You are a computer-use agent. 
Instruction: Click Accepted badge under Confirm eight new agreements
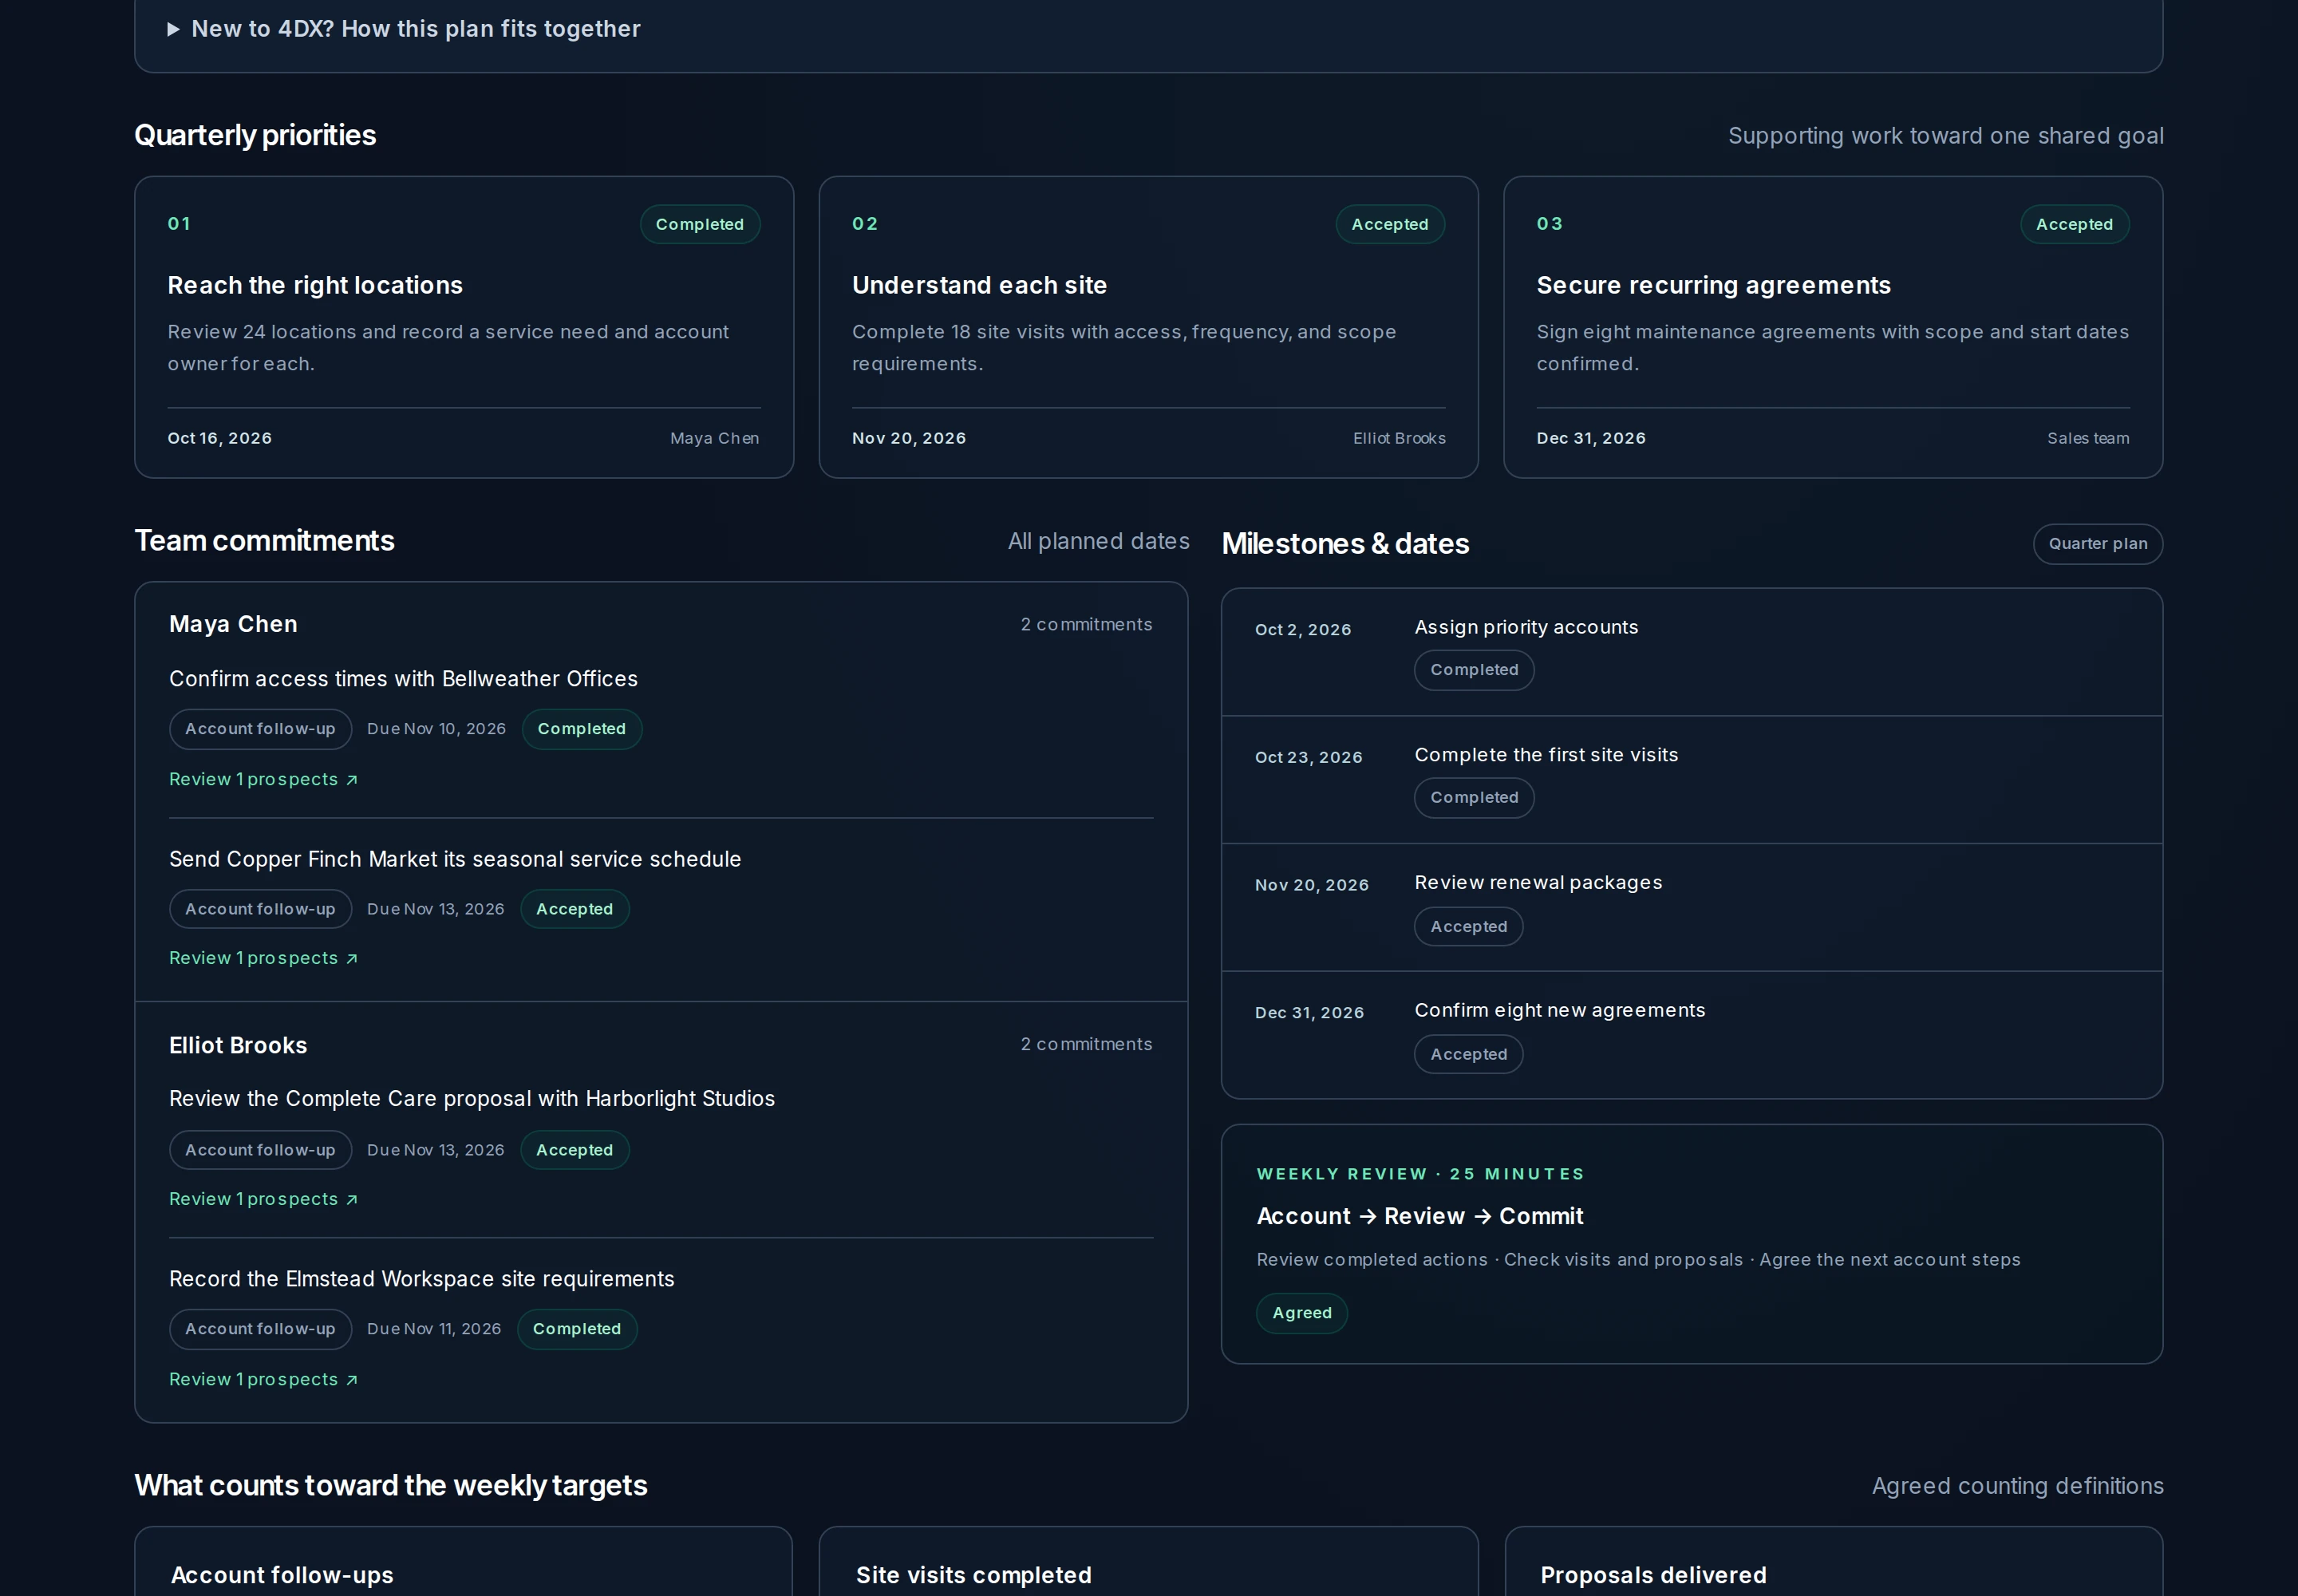coord(1468,1054)
